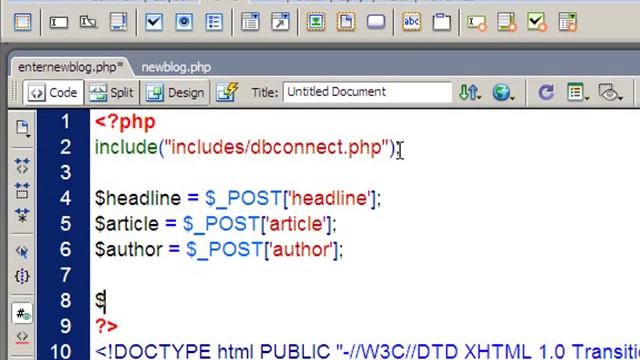The width and height of the screenshot is (640, 360).
Task: Click the $headline = $_POST line
Action: pos(238,198)
